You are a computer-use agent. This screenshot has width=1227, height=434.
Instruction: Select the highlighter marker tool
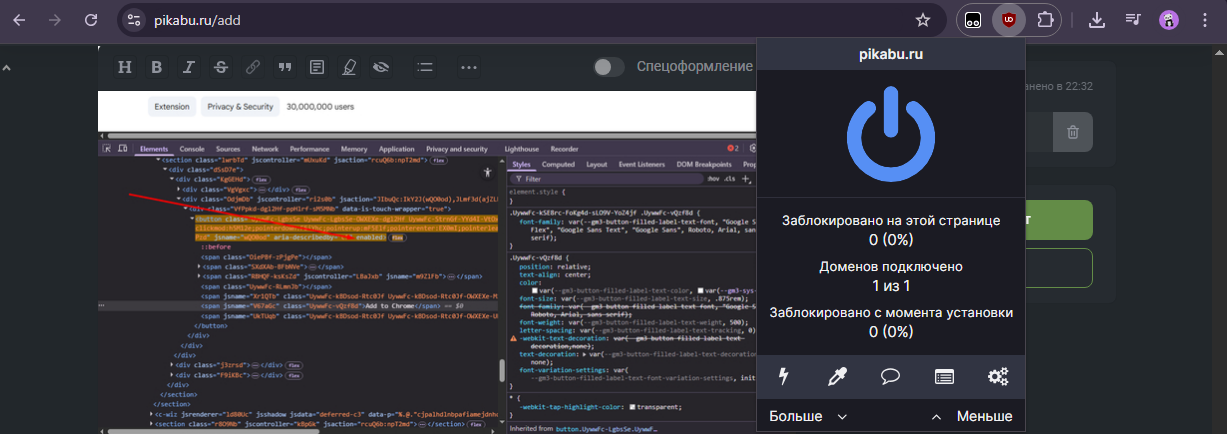[x=349, y=67]
